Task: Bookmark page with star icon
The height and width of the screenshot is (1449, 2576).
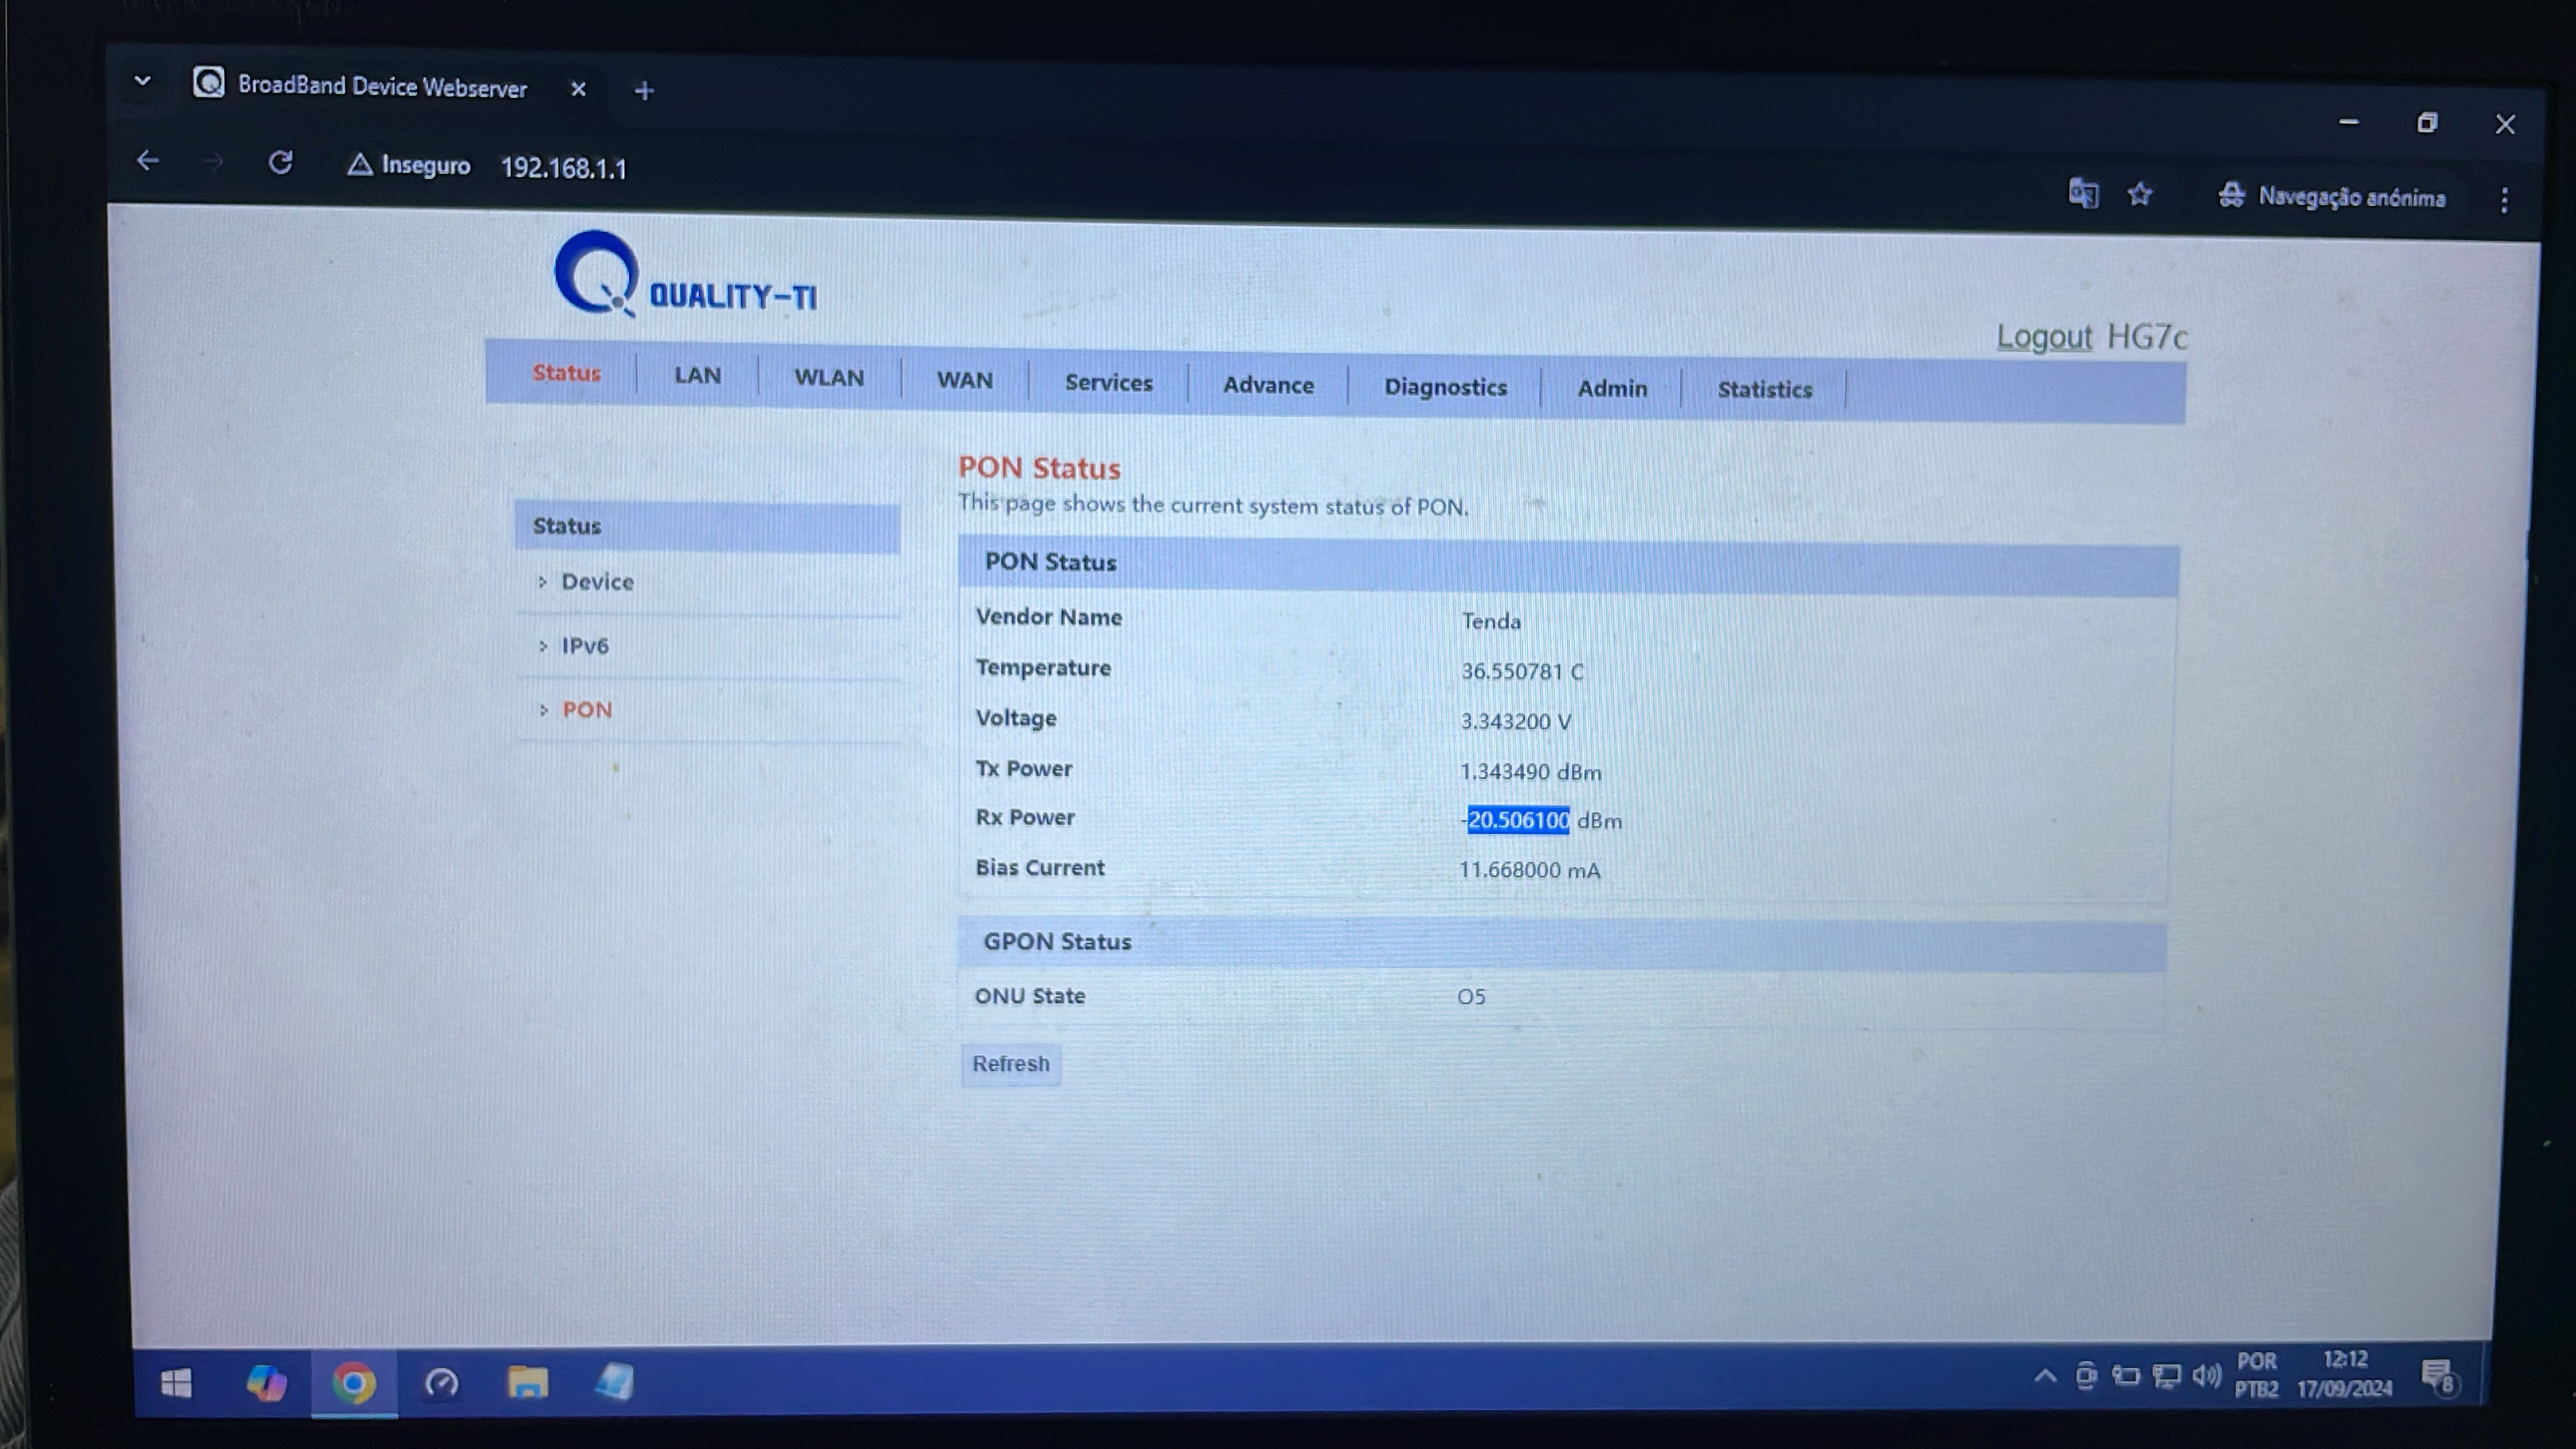Action: pyautogui.click(x=2139, y=194)
